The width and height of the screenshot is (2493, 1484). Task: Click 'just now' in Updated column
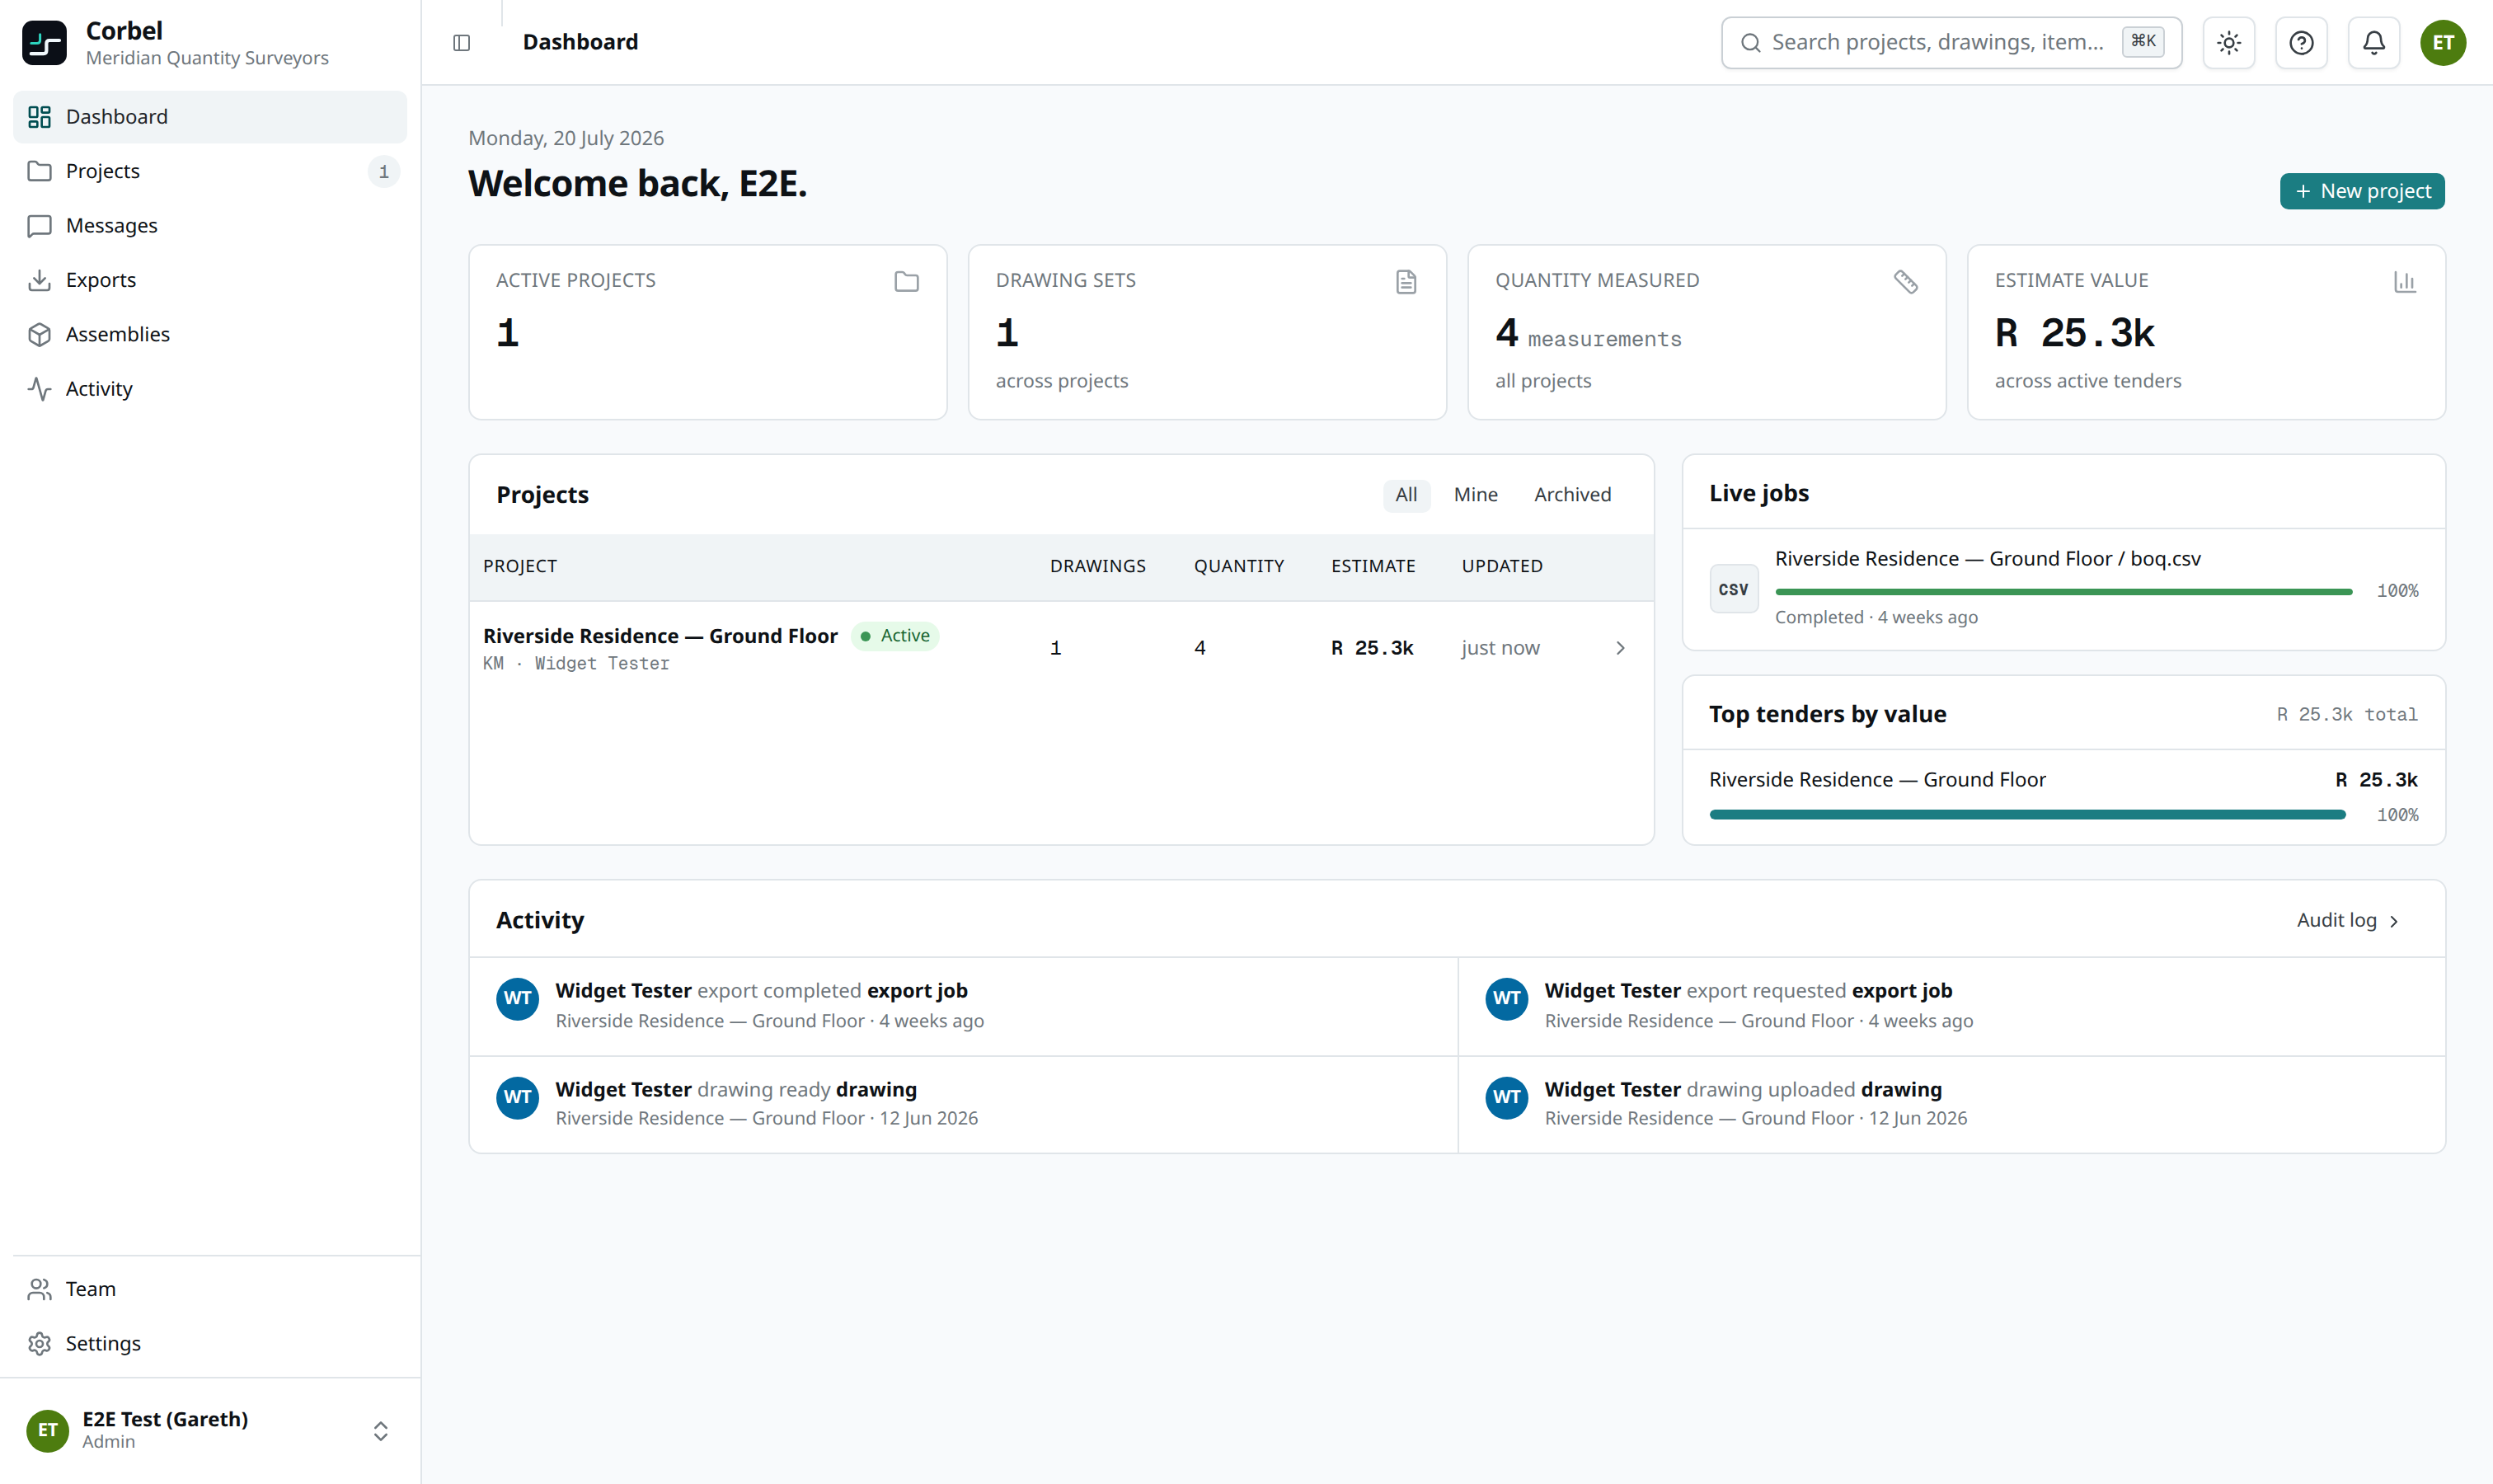click(1500, 648)
